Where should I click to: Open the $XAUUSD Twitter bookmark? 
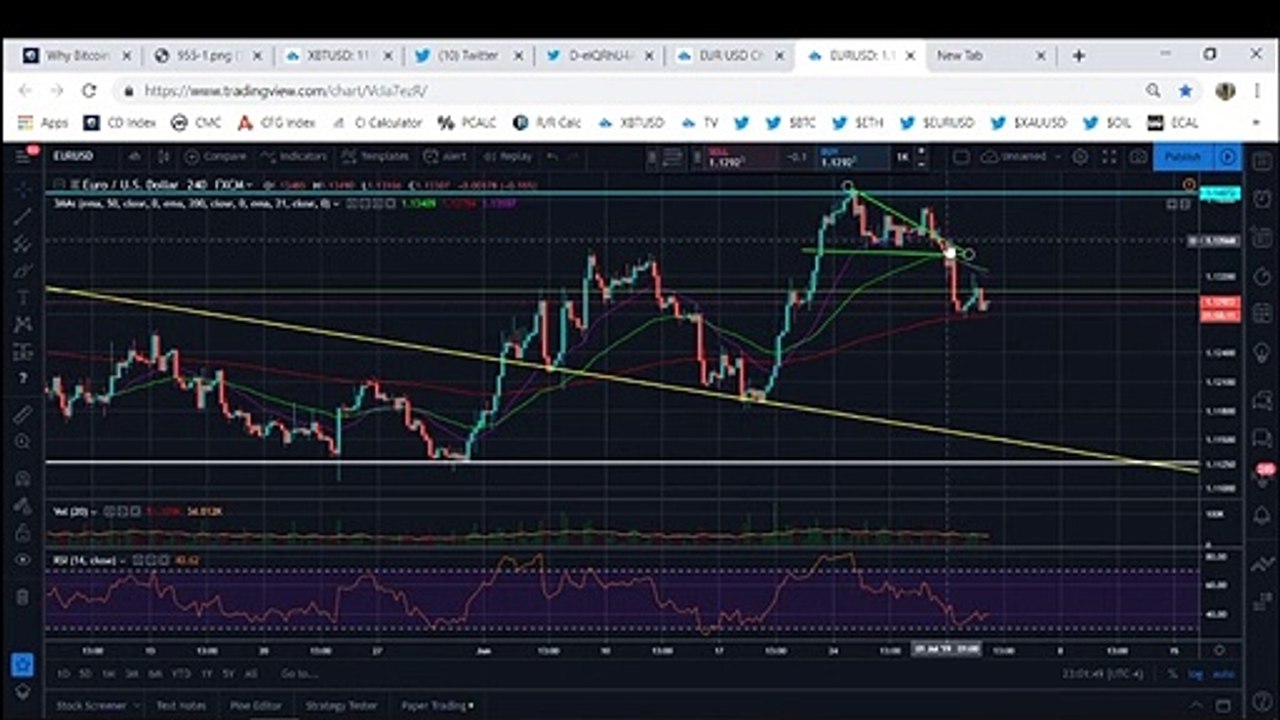click(x=1028, y=123)
